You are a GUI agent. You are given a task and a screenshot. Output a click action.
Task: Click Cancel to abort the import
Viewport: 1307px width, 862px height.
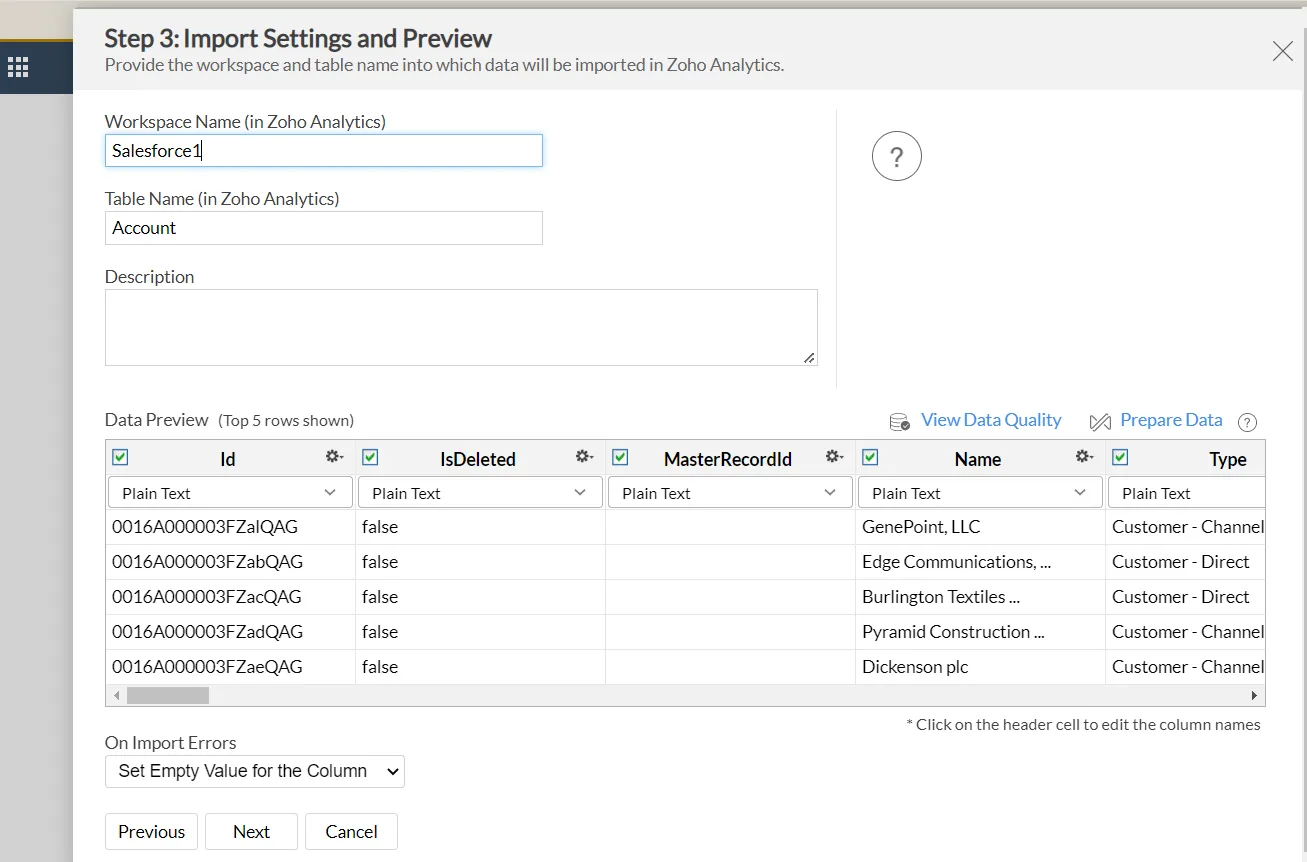pos(351,831)
